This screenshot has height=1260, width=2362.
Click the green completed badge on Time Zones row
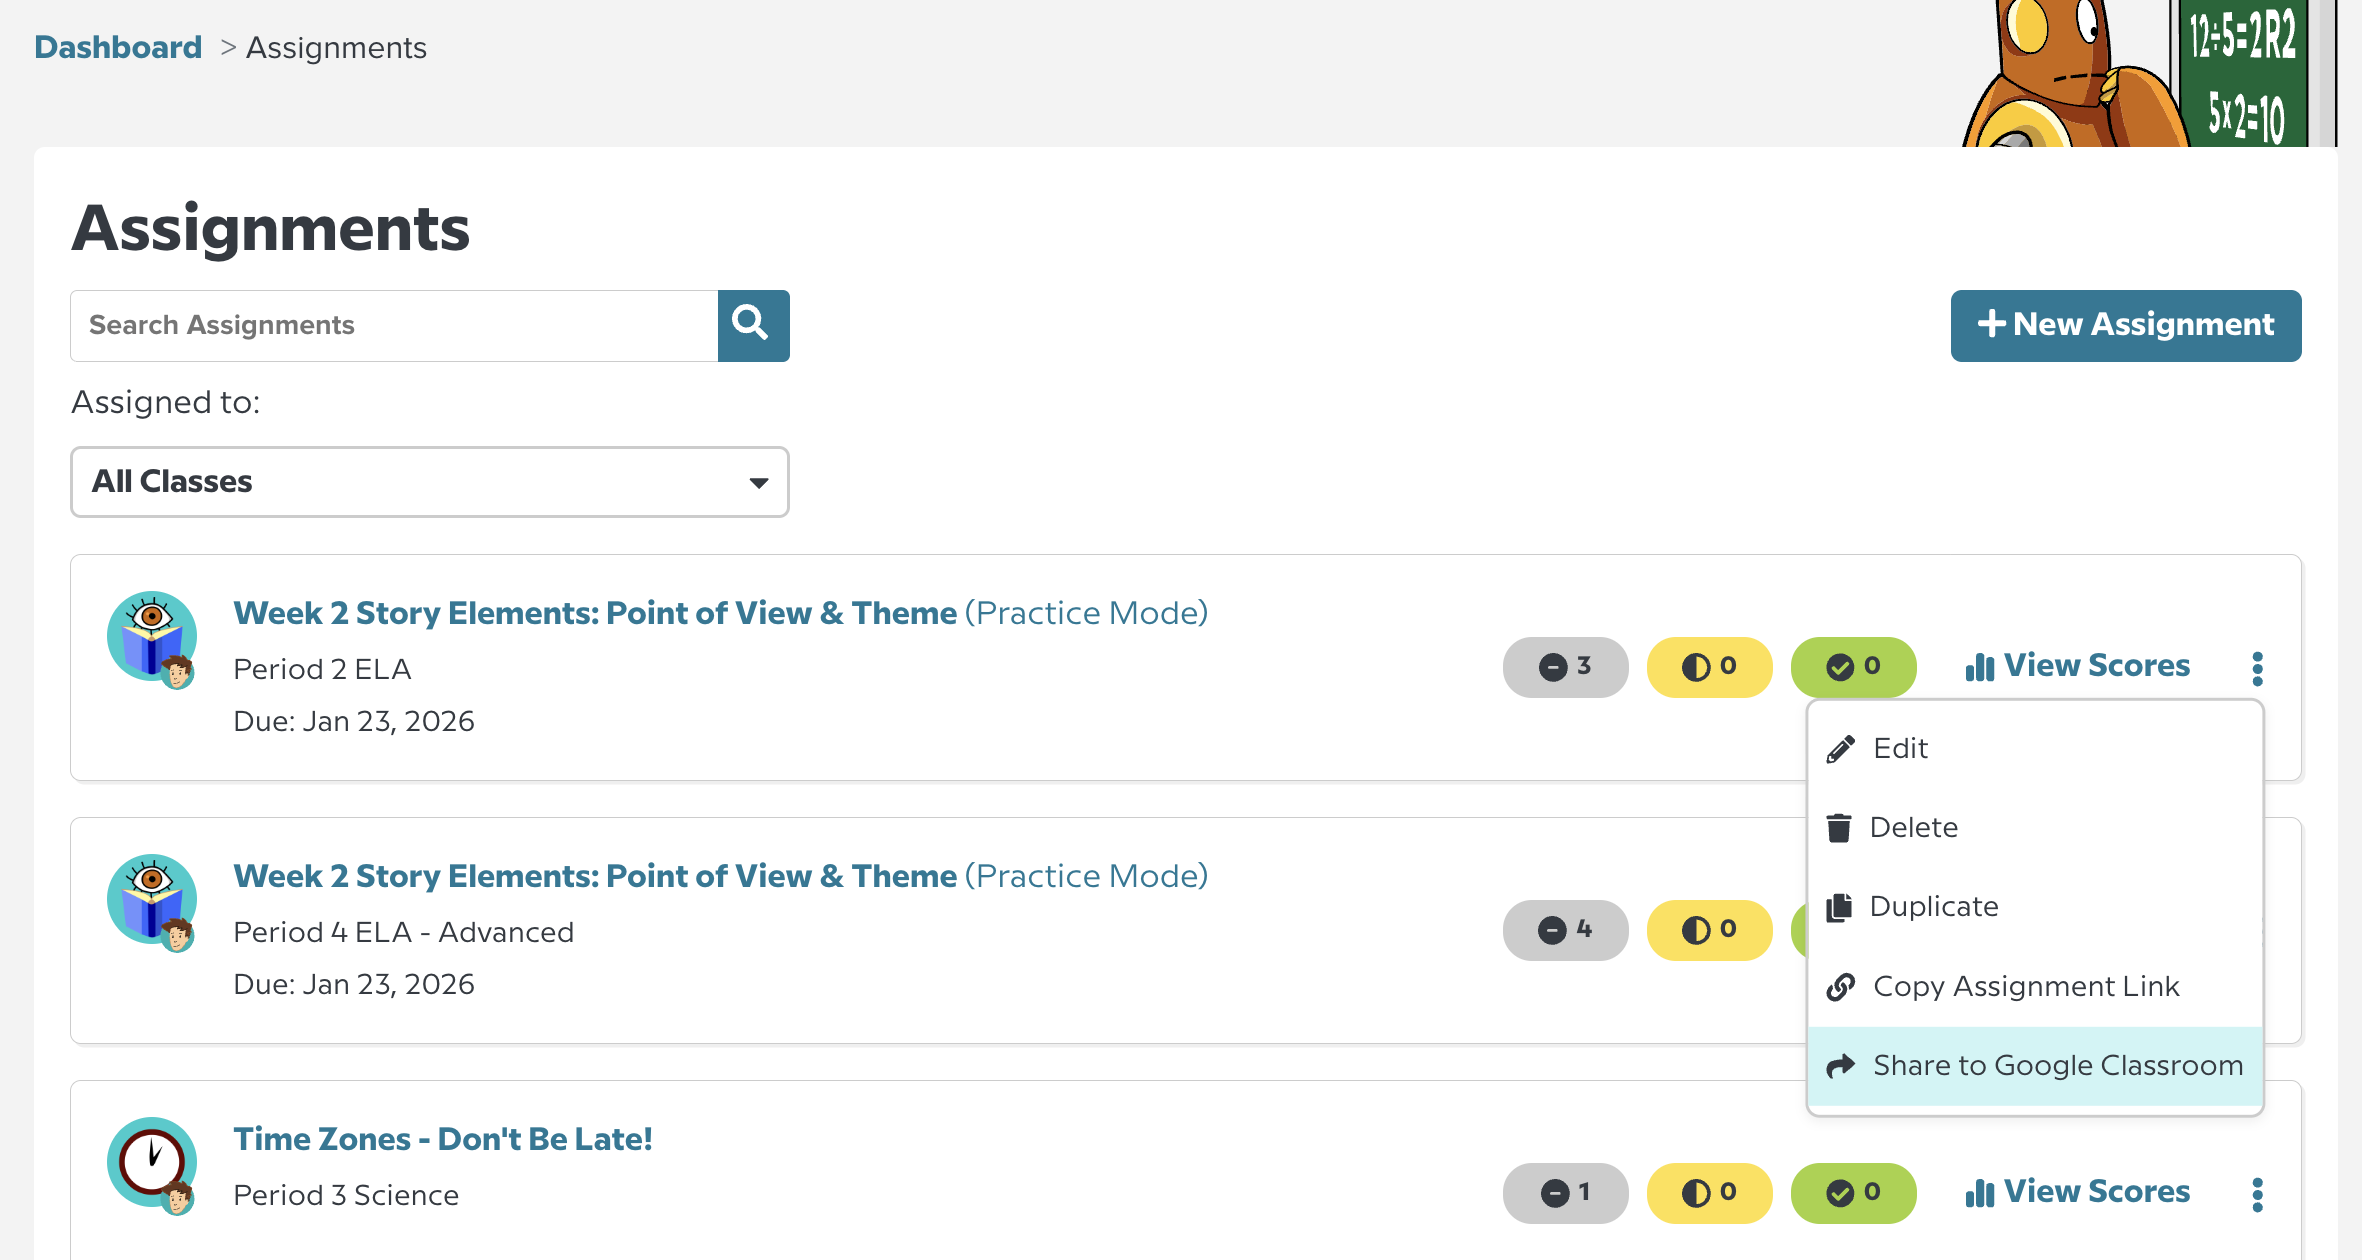(1852, 1191)
